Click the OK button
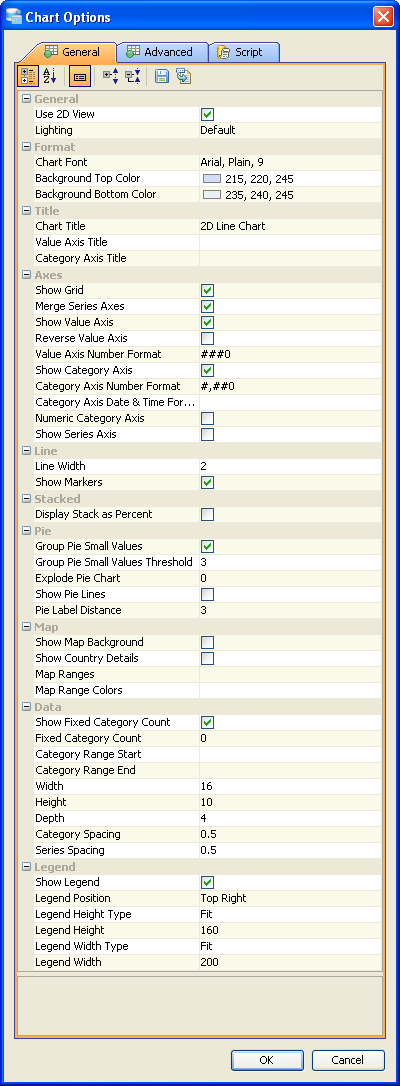The height and width of the screenshot is (1086, 400). coord(267,1060)
